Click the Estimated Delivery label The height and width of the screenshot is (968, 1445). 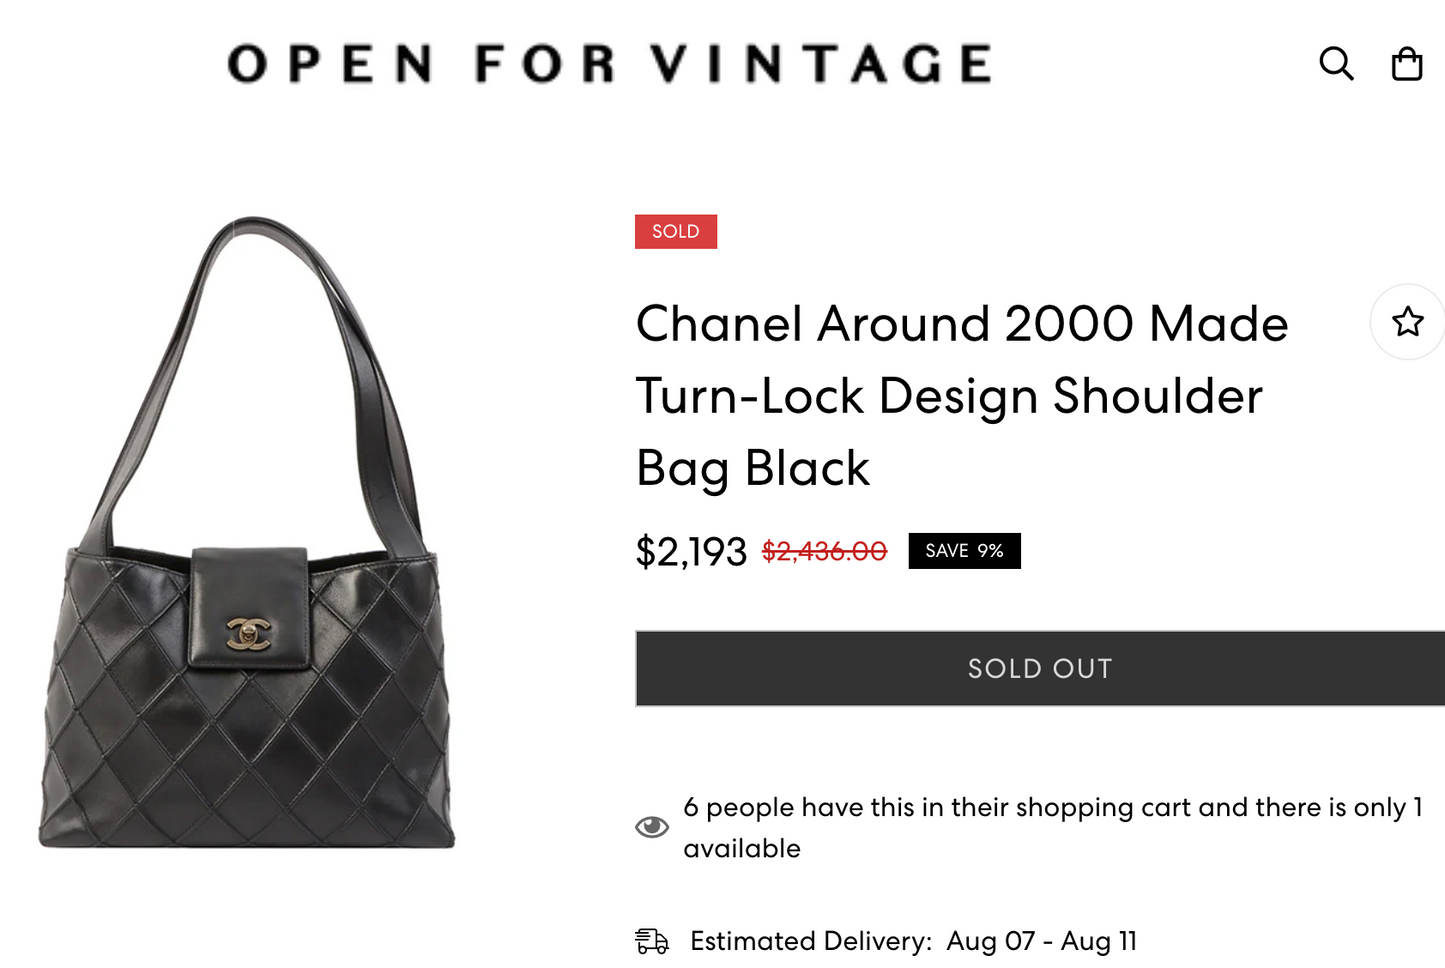point(811,941)
